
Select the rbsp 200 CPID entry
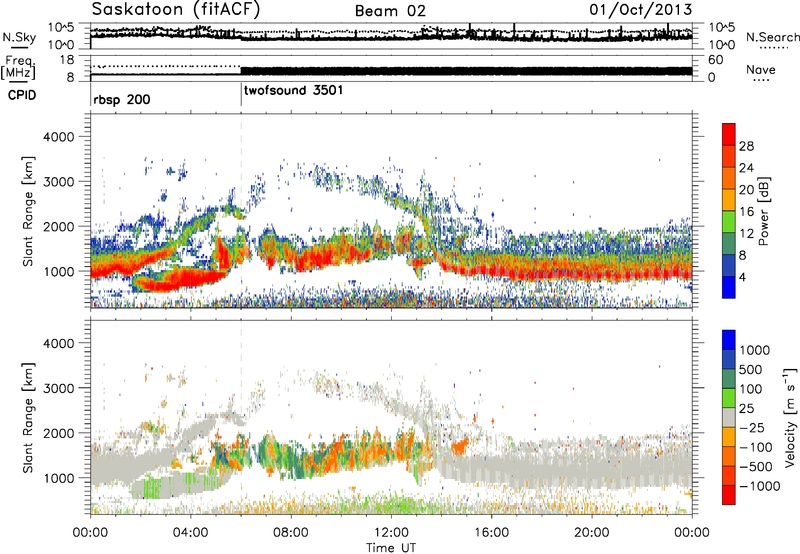point(122,99)
